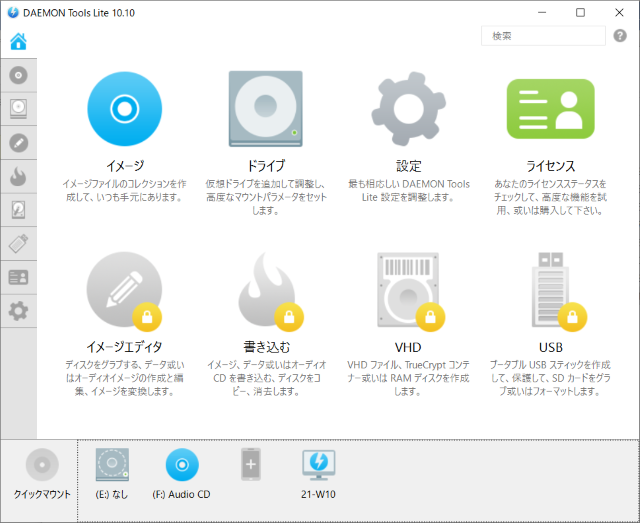The width and height of the screenshot is (640, 523).
Task: Select the (F:) Audio CD drive
Action: [x=182, y=465]
